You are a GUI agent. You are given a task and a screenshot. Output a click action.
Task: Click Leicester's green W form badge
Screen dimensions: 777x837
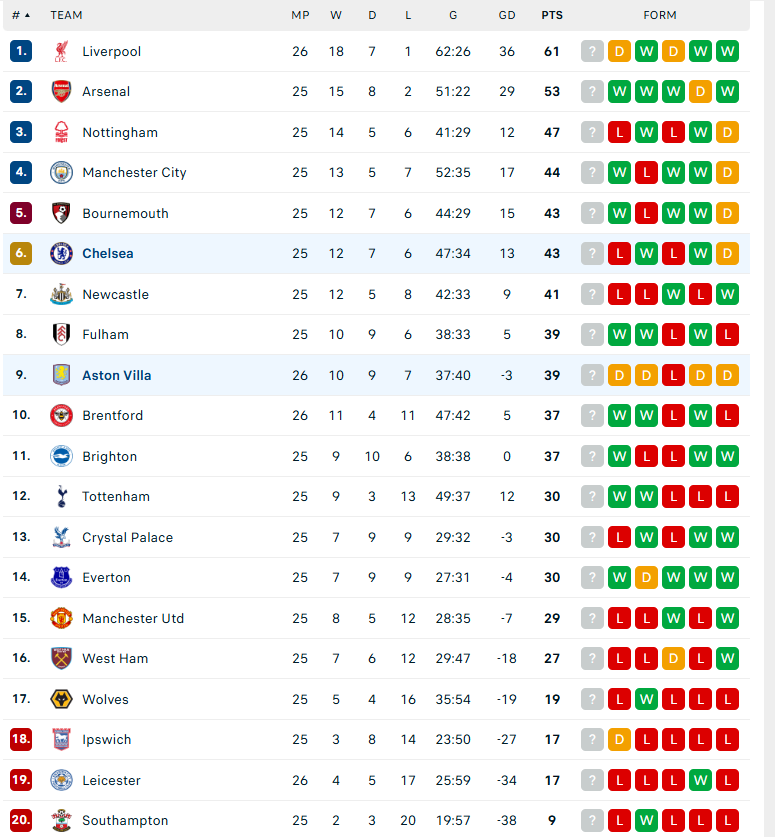pos(700,780)
